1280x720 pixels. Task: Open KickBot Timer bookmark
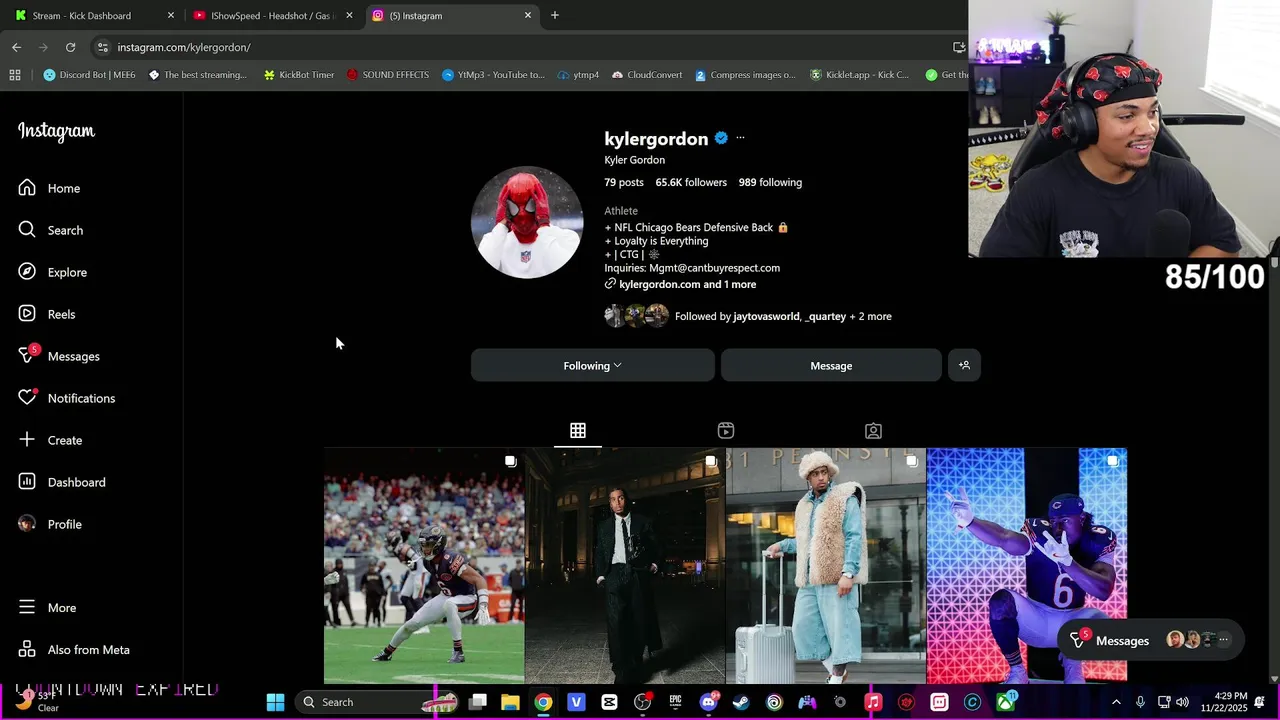point(299,75)
